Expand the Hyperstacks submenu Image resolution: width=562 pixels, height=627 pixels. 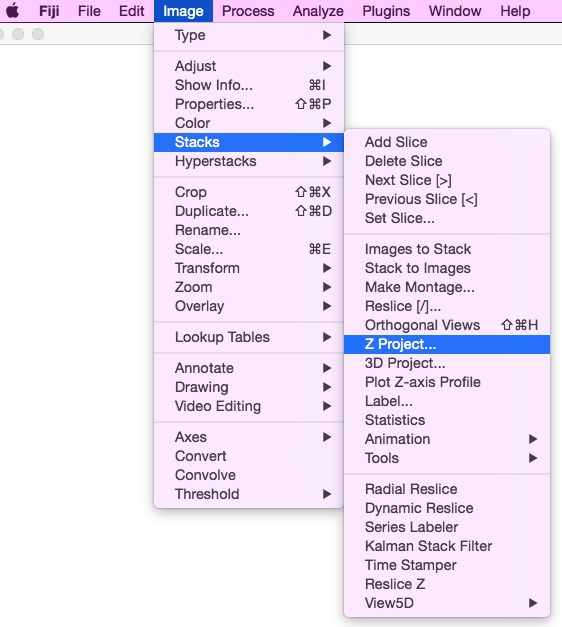pyautogui.click(x=249, y=161)
